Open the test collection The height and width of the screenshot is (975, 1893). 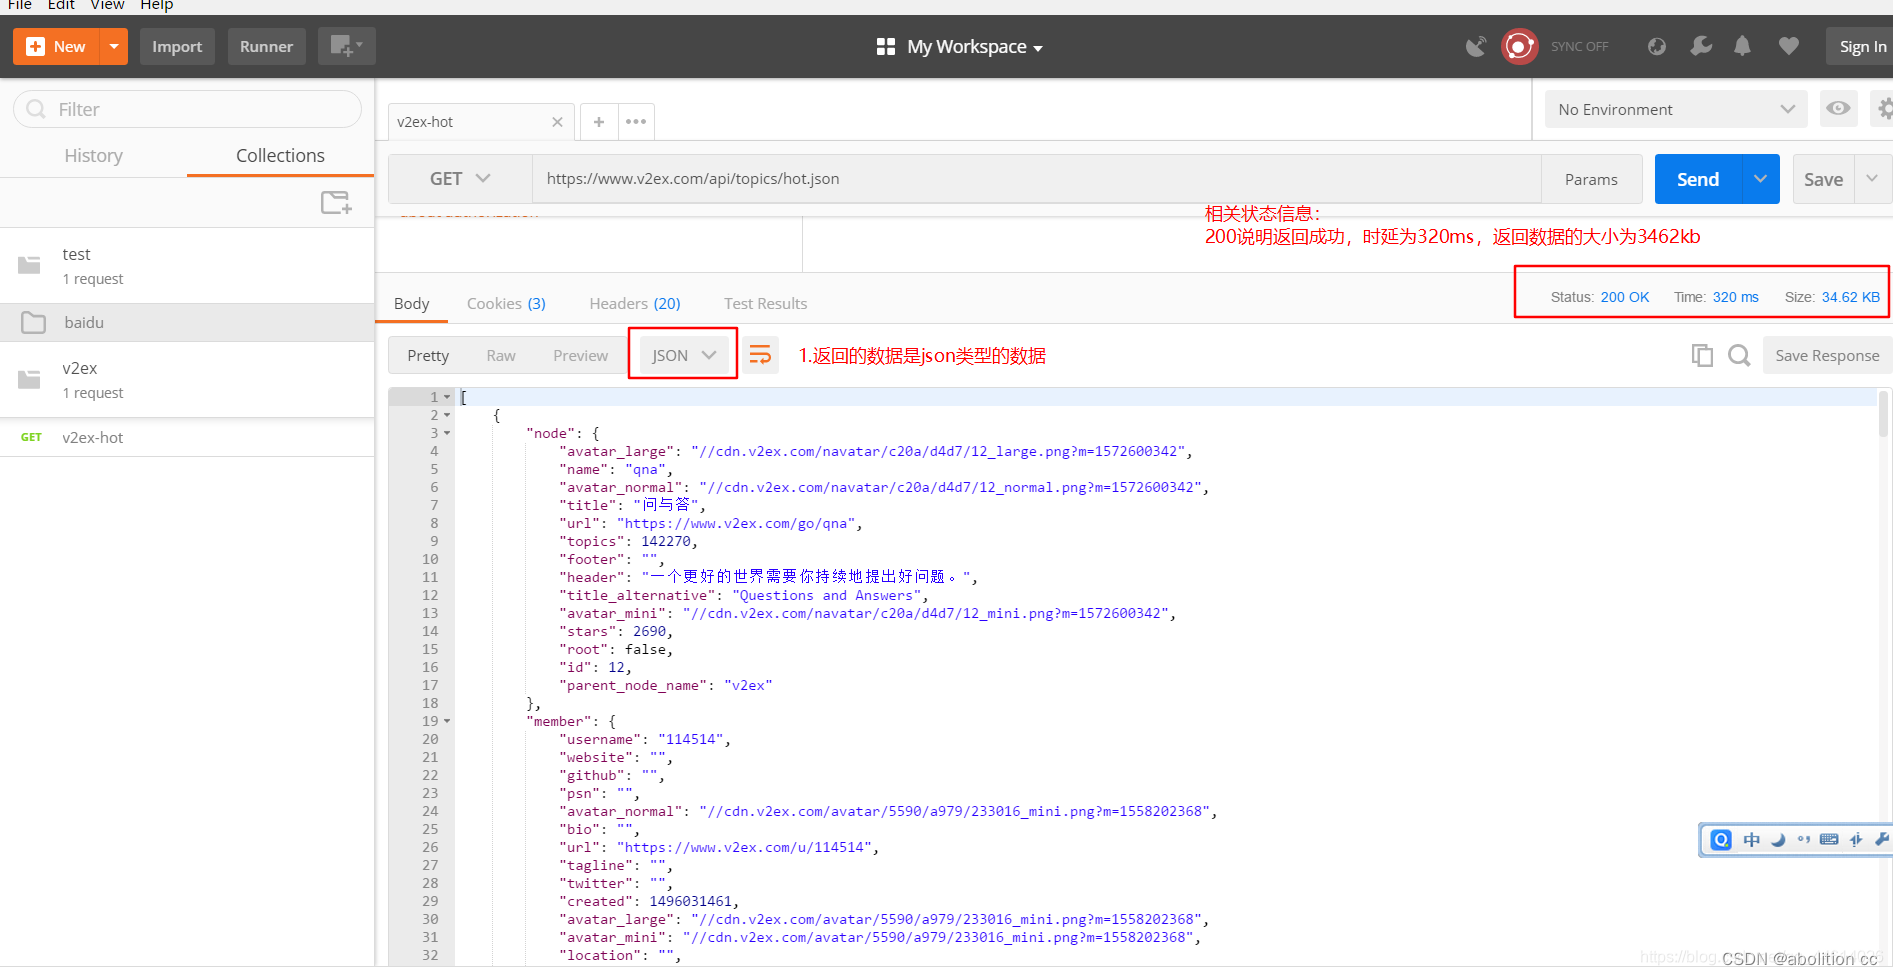tap(187, 265)
